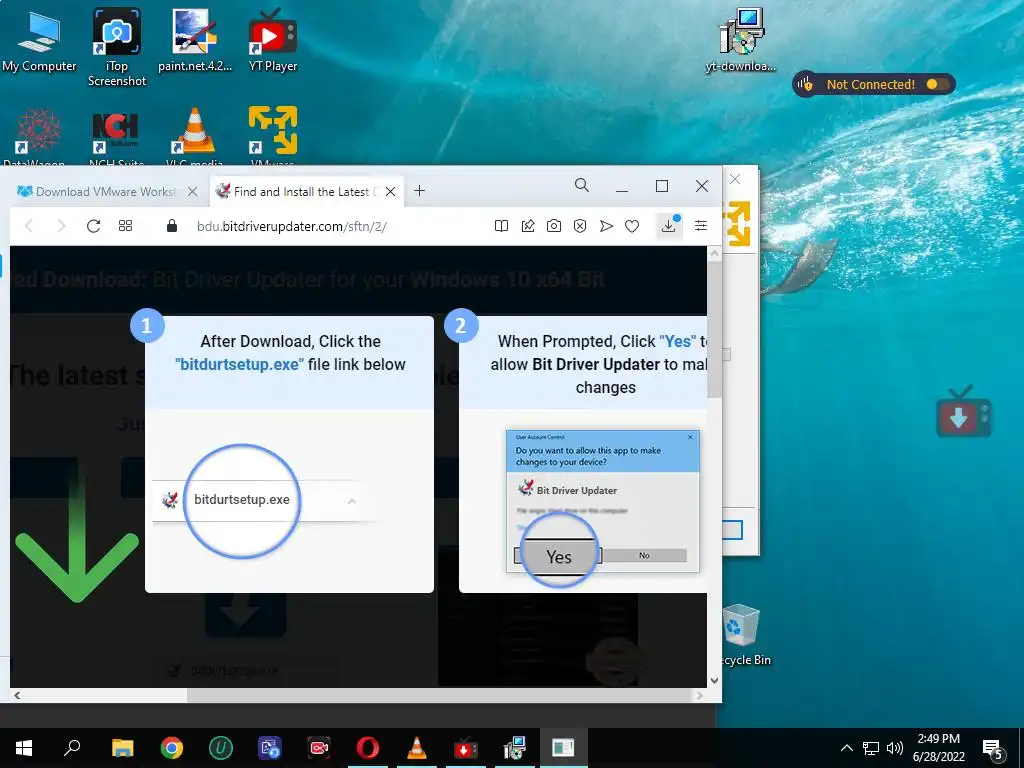
Task: Go back in the browser
Action: (x=29, y=226)
